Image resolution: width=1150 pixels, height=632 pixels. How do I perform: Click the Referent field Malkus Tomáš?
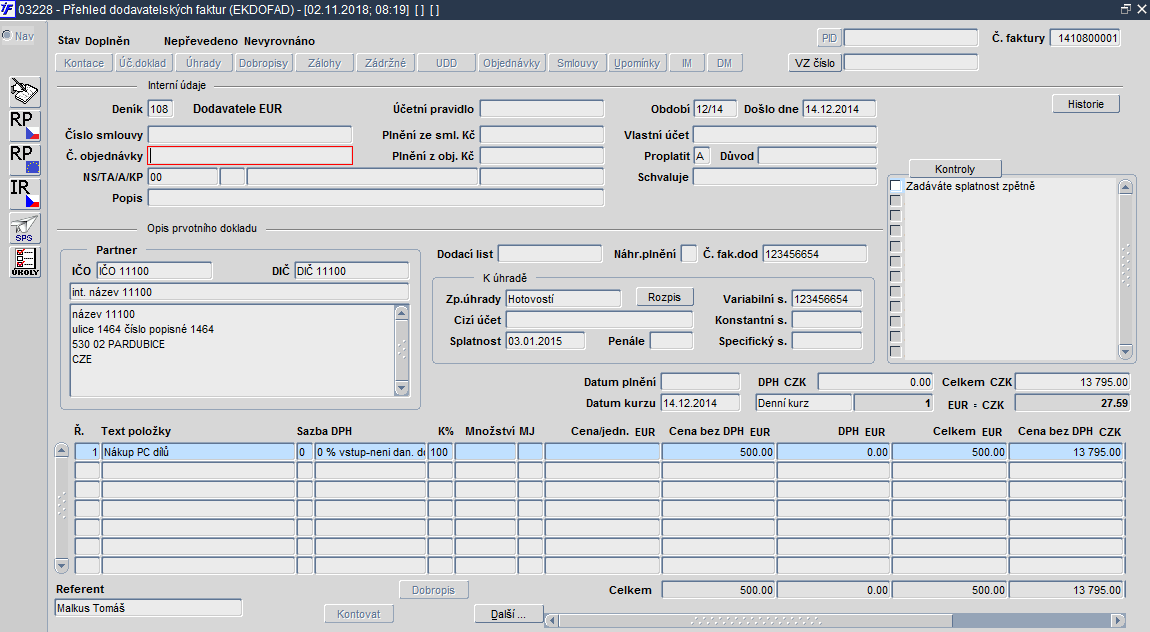148,608
